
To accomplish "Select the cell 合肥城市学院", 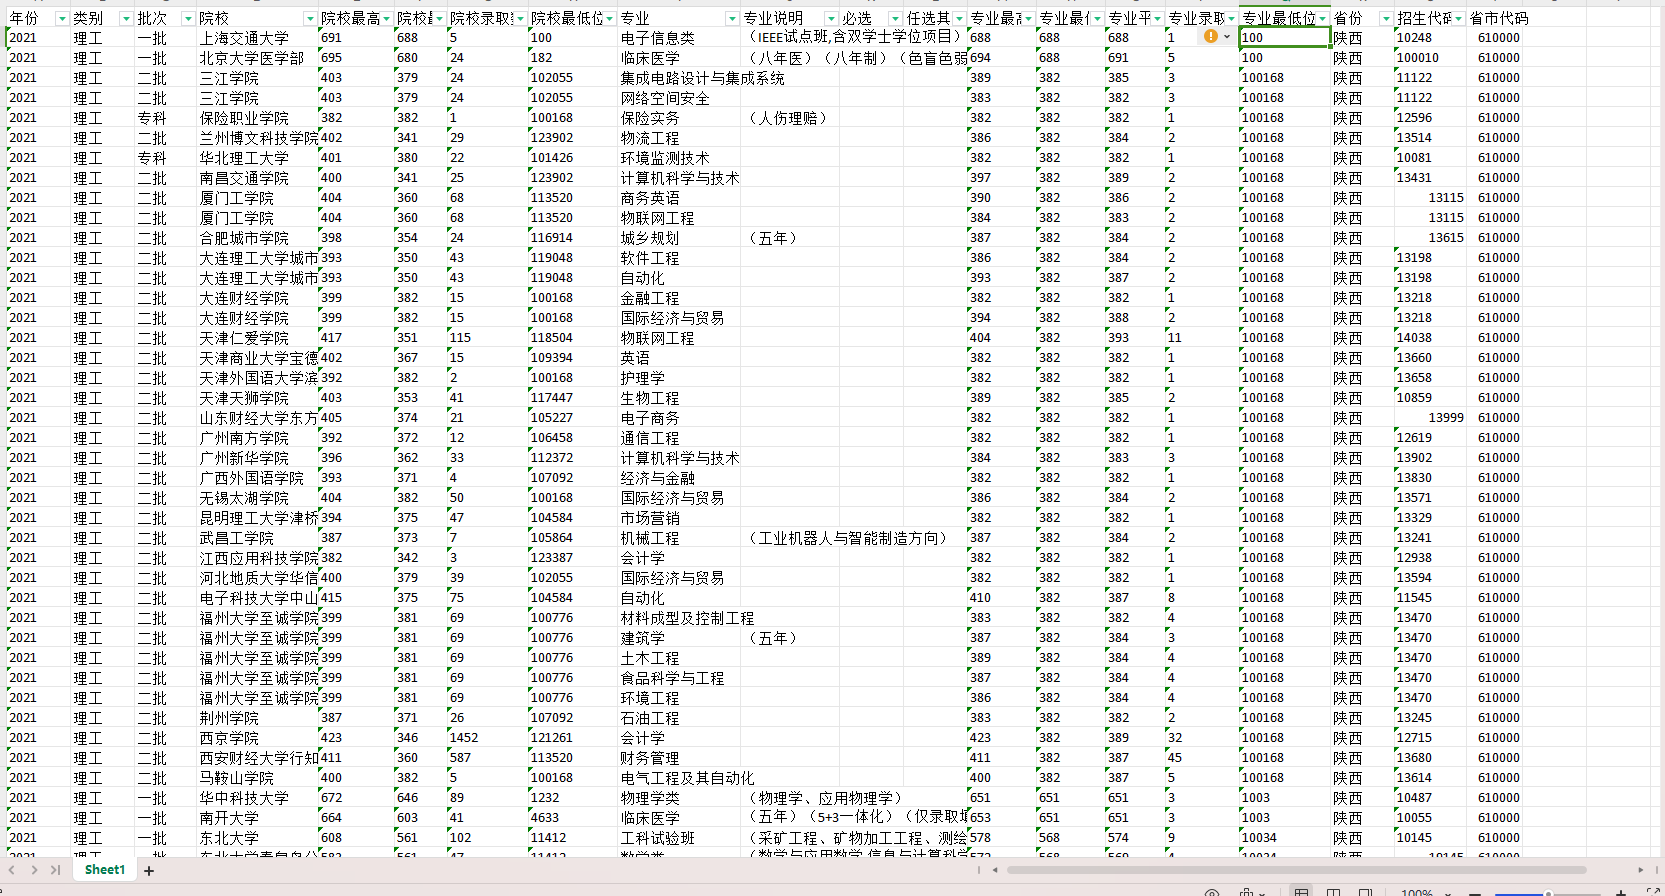I will pos(257,238).
